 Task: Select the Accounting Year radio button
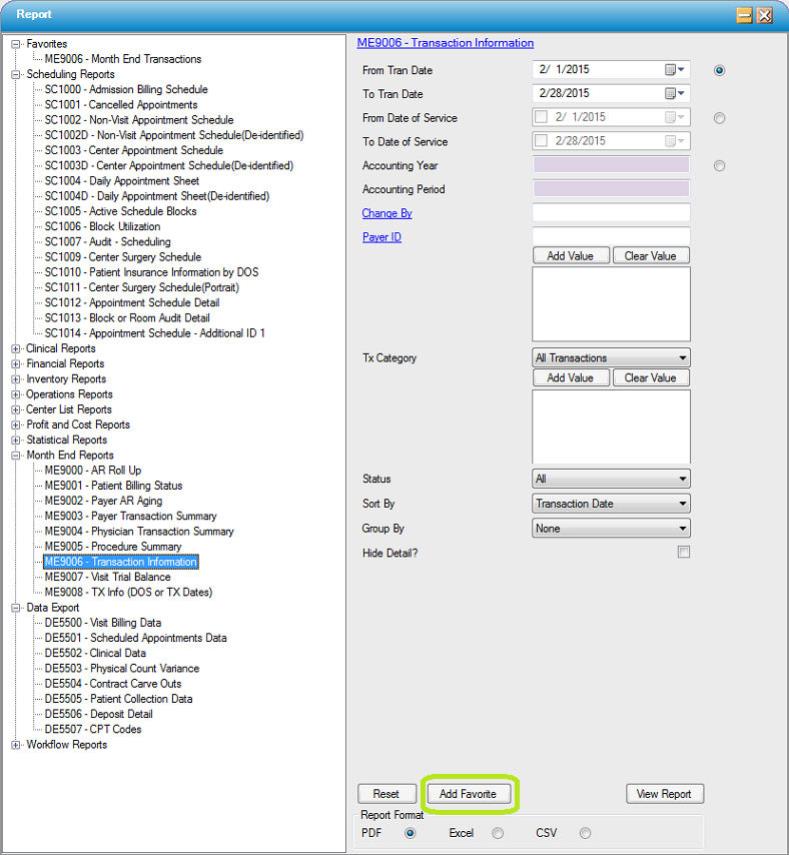(x=719, y=166)
